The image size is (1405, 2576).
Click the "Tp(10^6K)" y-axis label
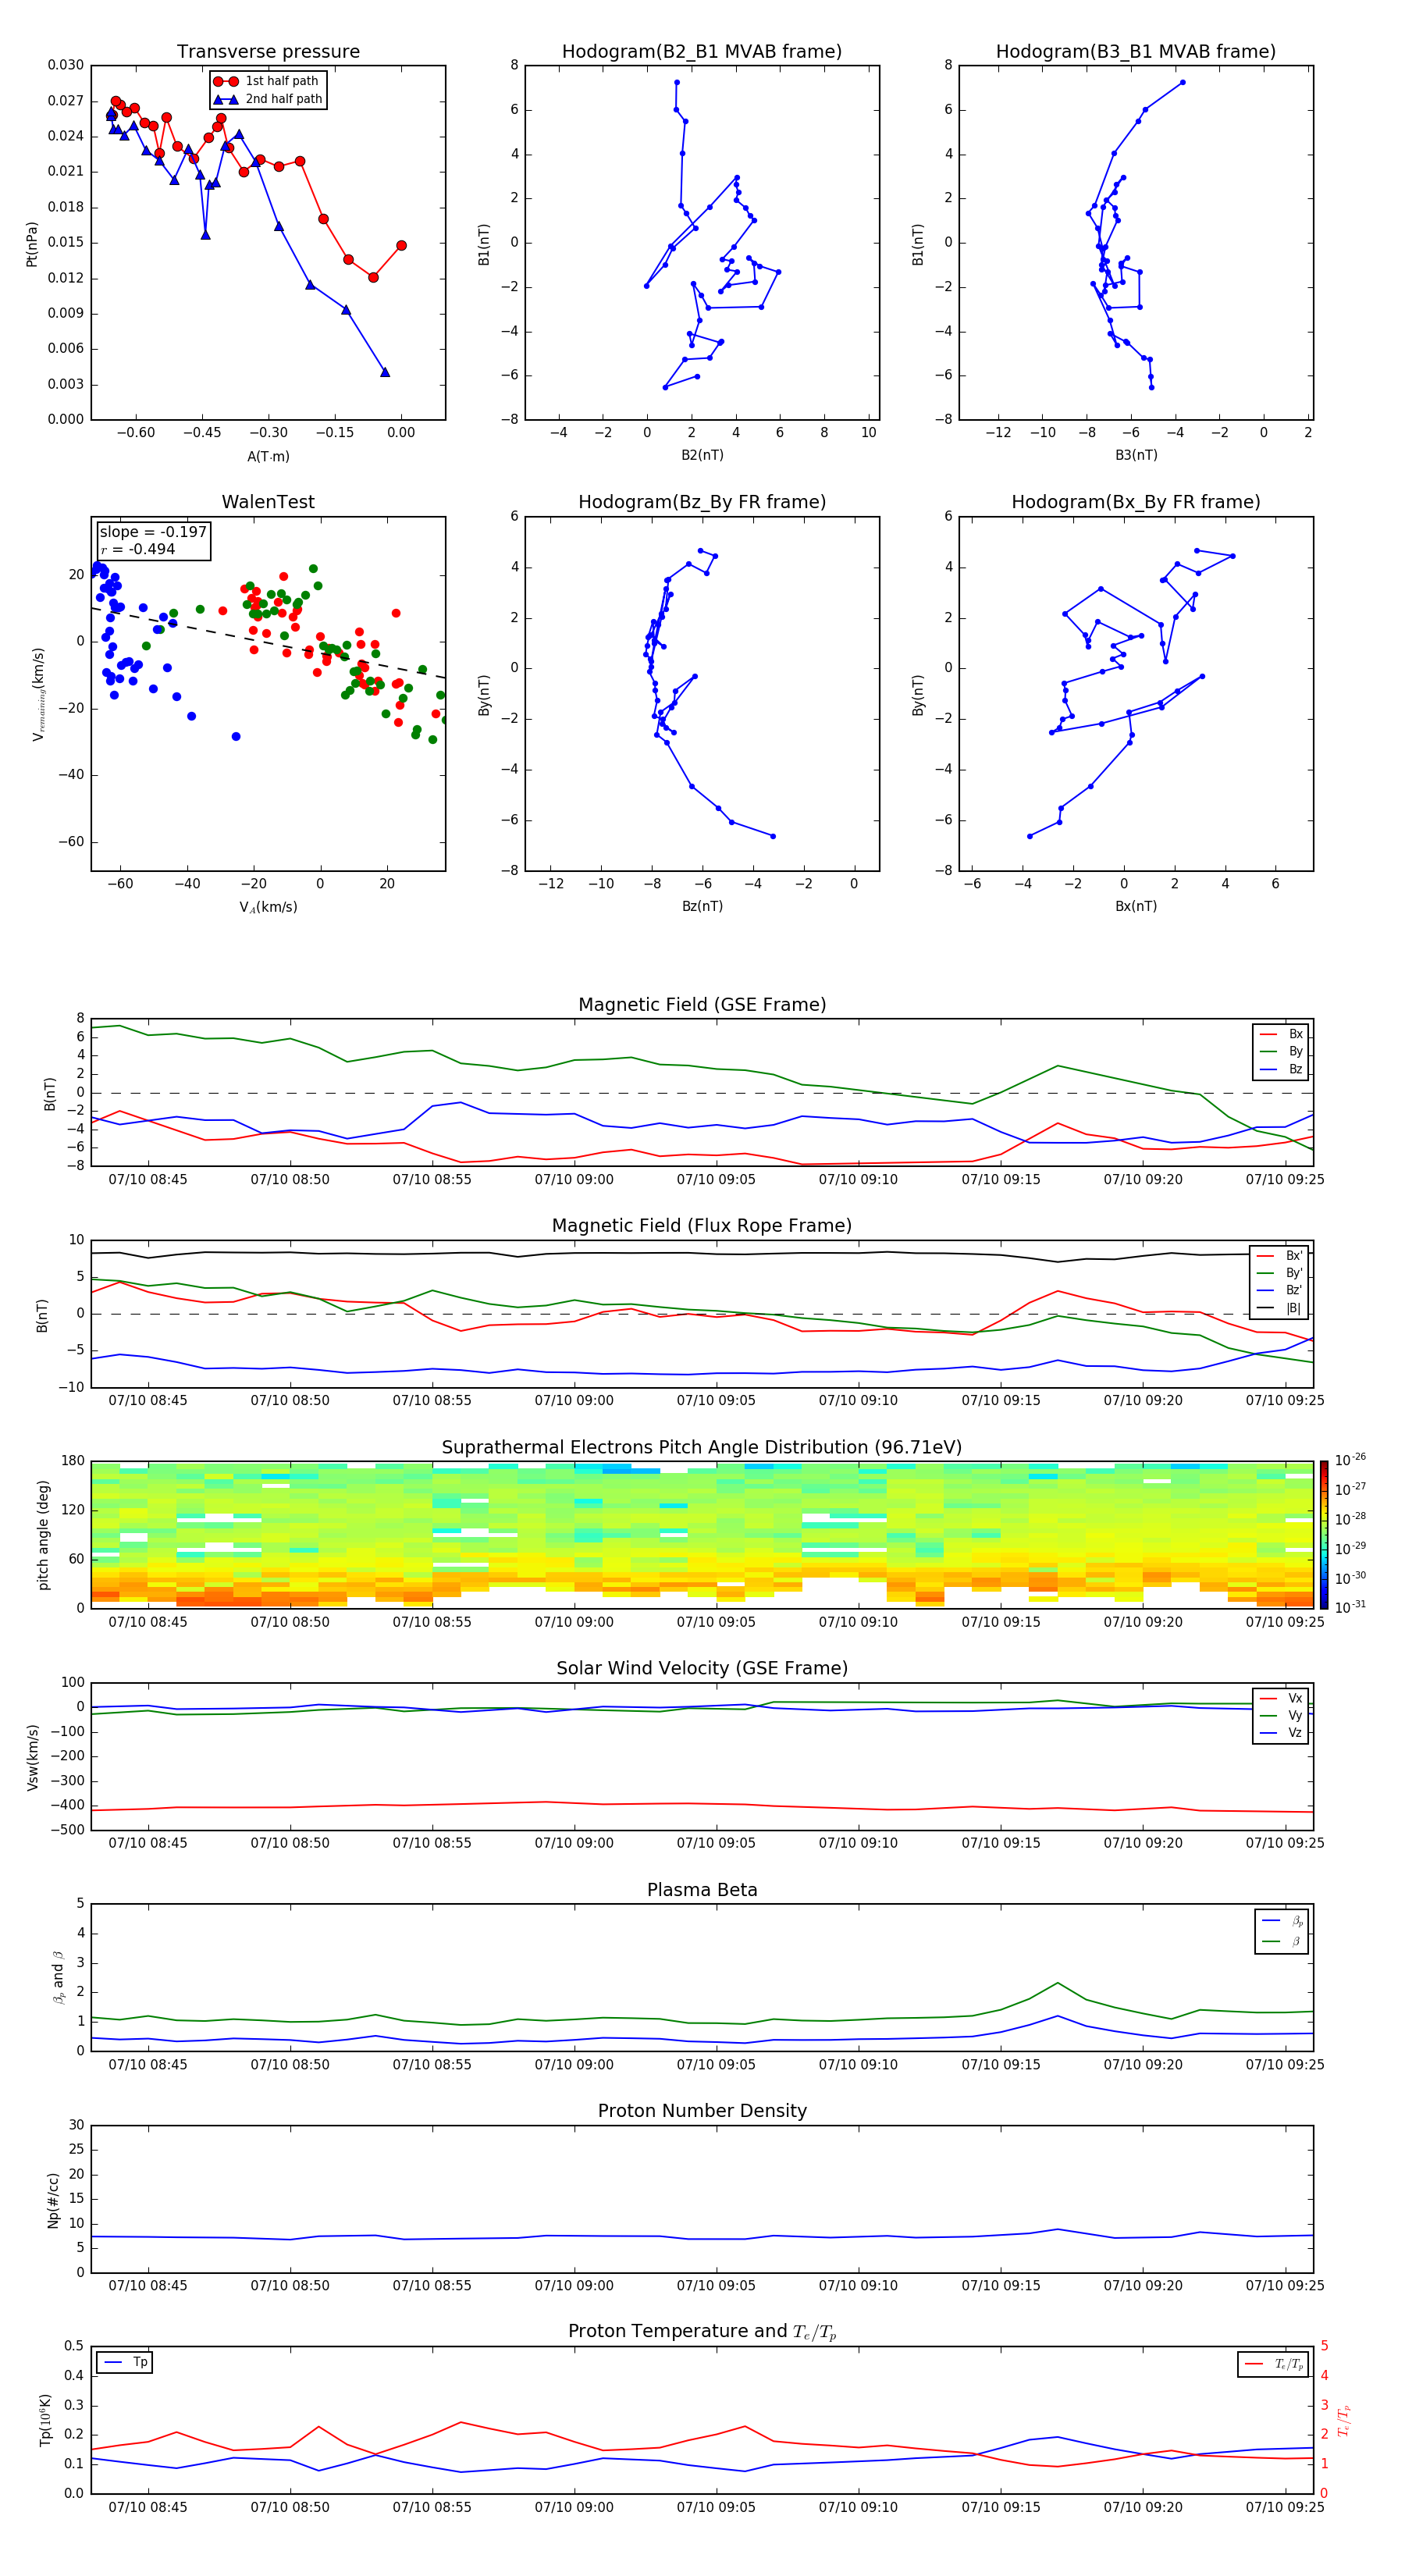[45, 2420]
